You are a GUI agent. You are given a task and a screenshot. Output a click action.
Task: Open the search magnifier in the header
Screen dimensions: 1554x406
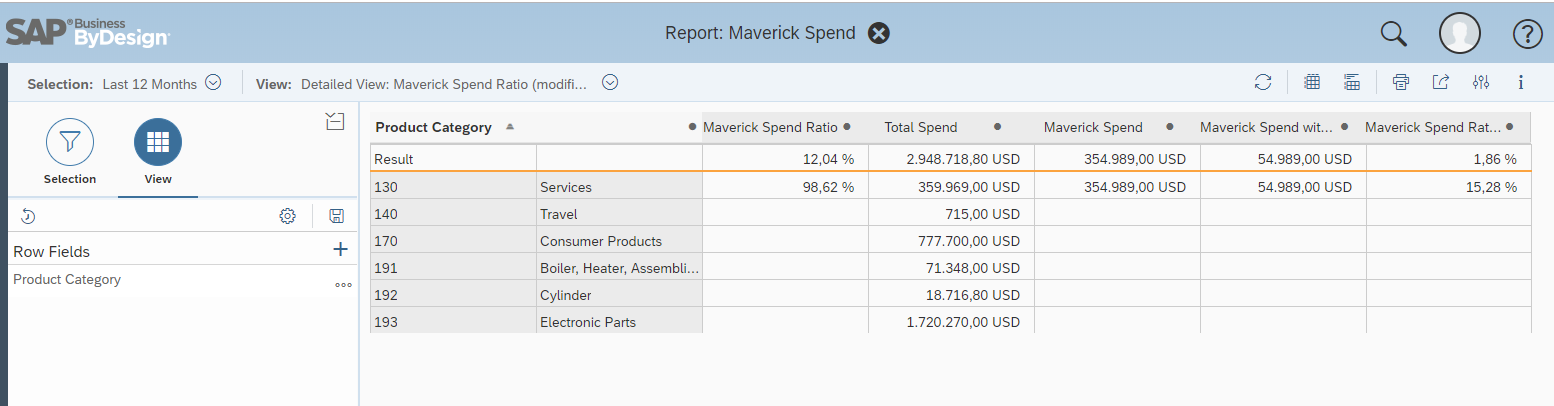click(x=1393, y=34)
